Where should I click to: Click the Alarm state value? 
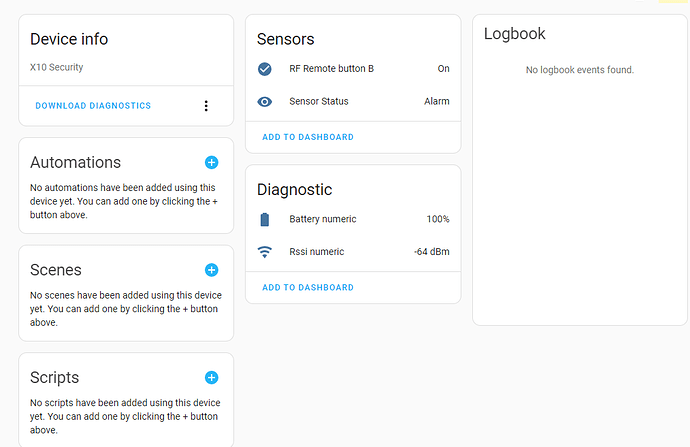pos(436,101)
